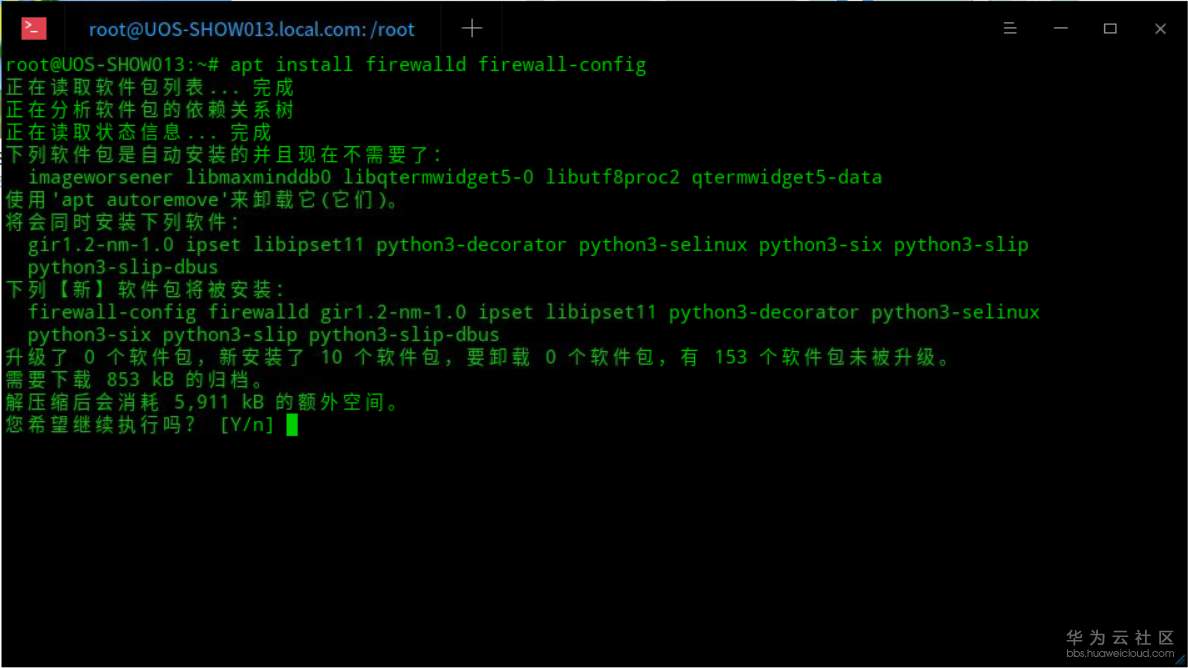Maximize the terminal window
The height and width of the screenshot is (668, 1188).
point(1110,29)
